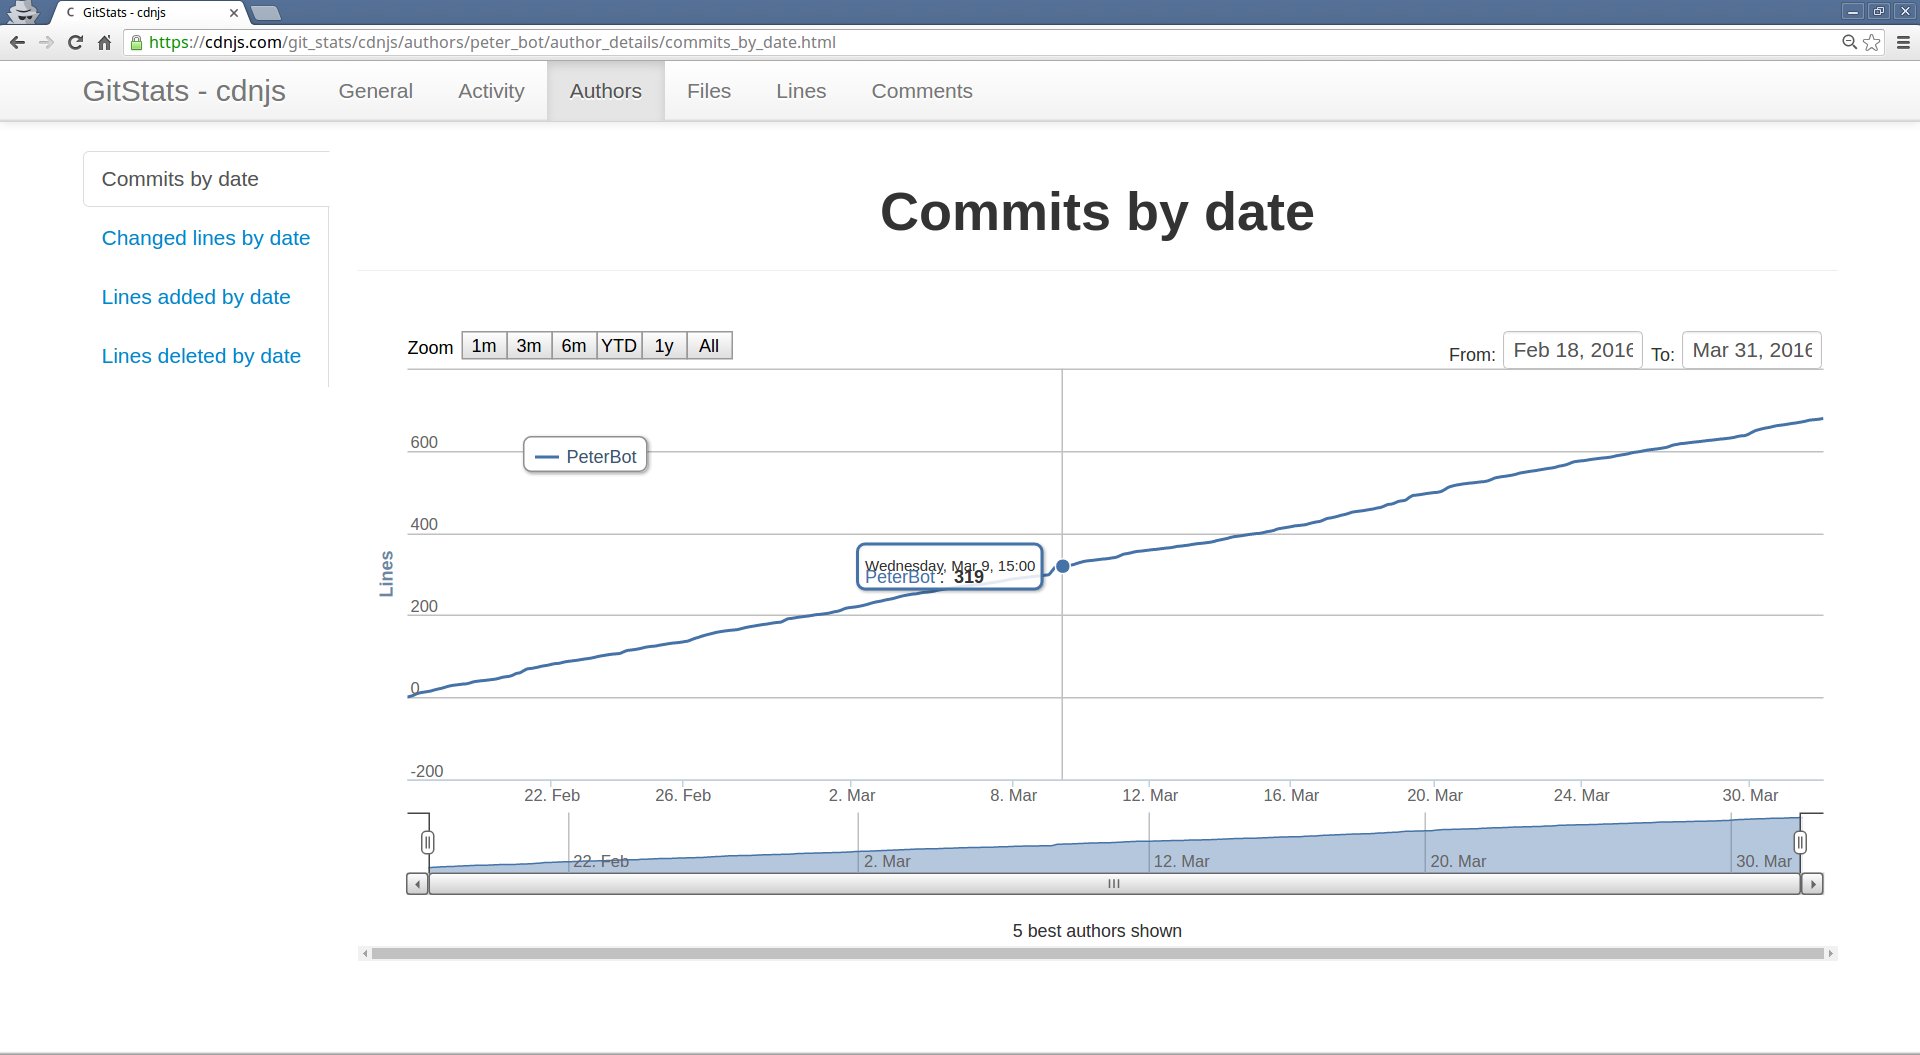
Task: Reload the page with the refresh icon
Action: [x=75, y=42]
